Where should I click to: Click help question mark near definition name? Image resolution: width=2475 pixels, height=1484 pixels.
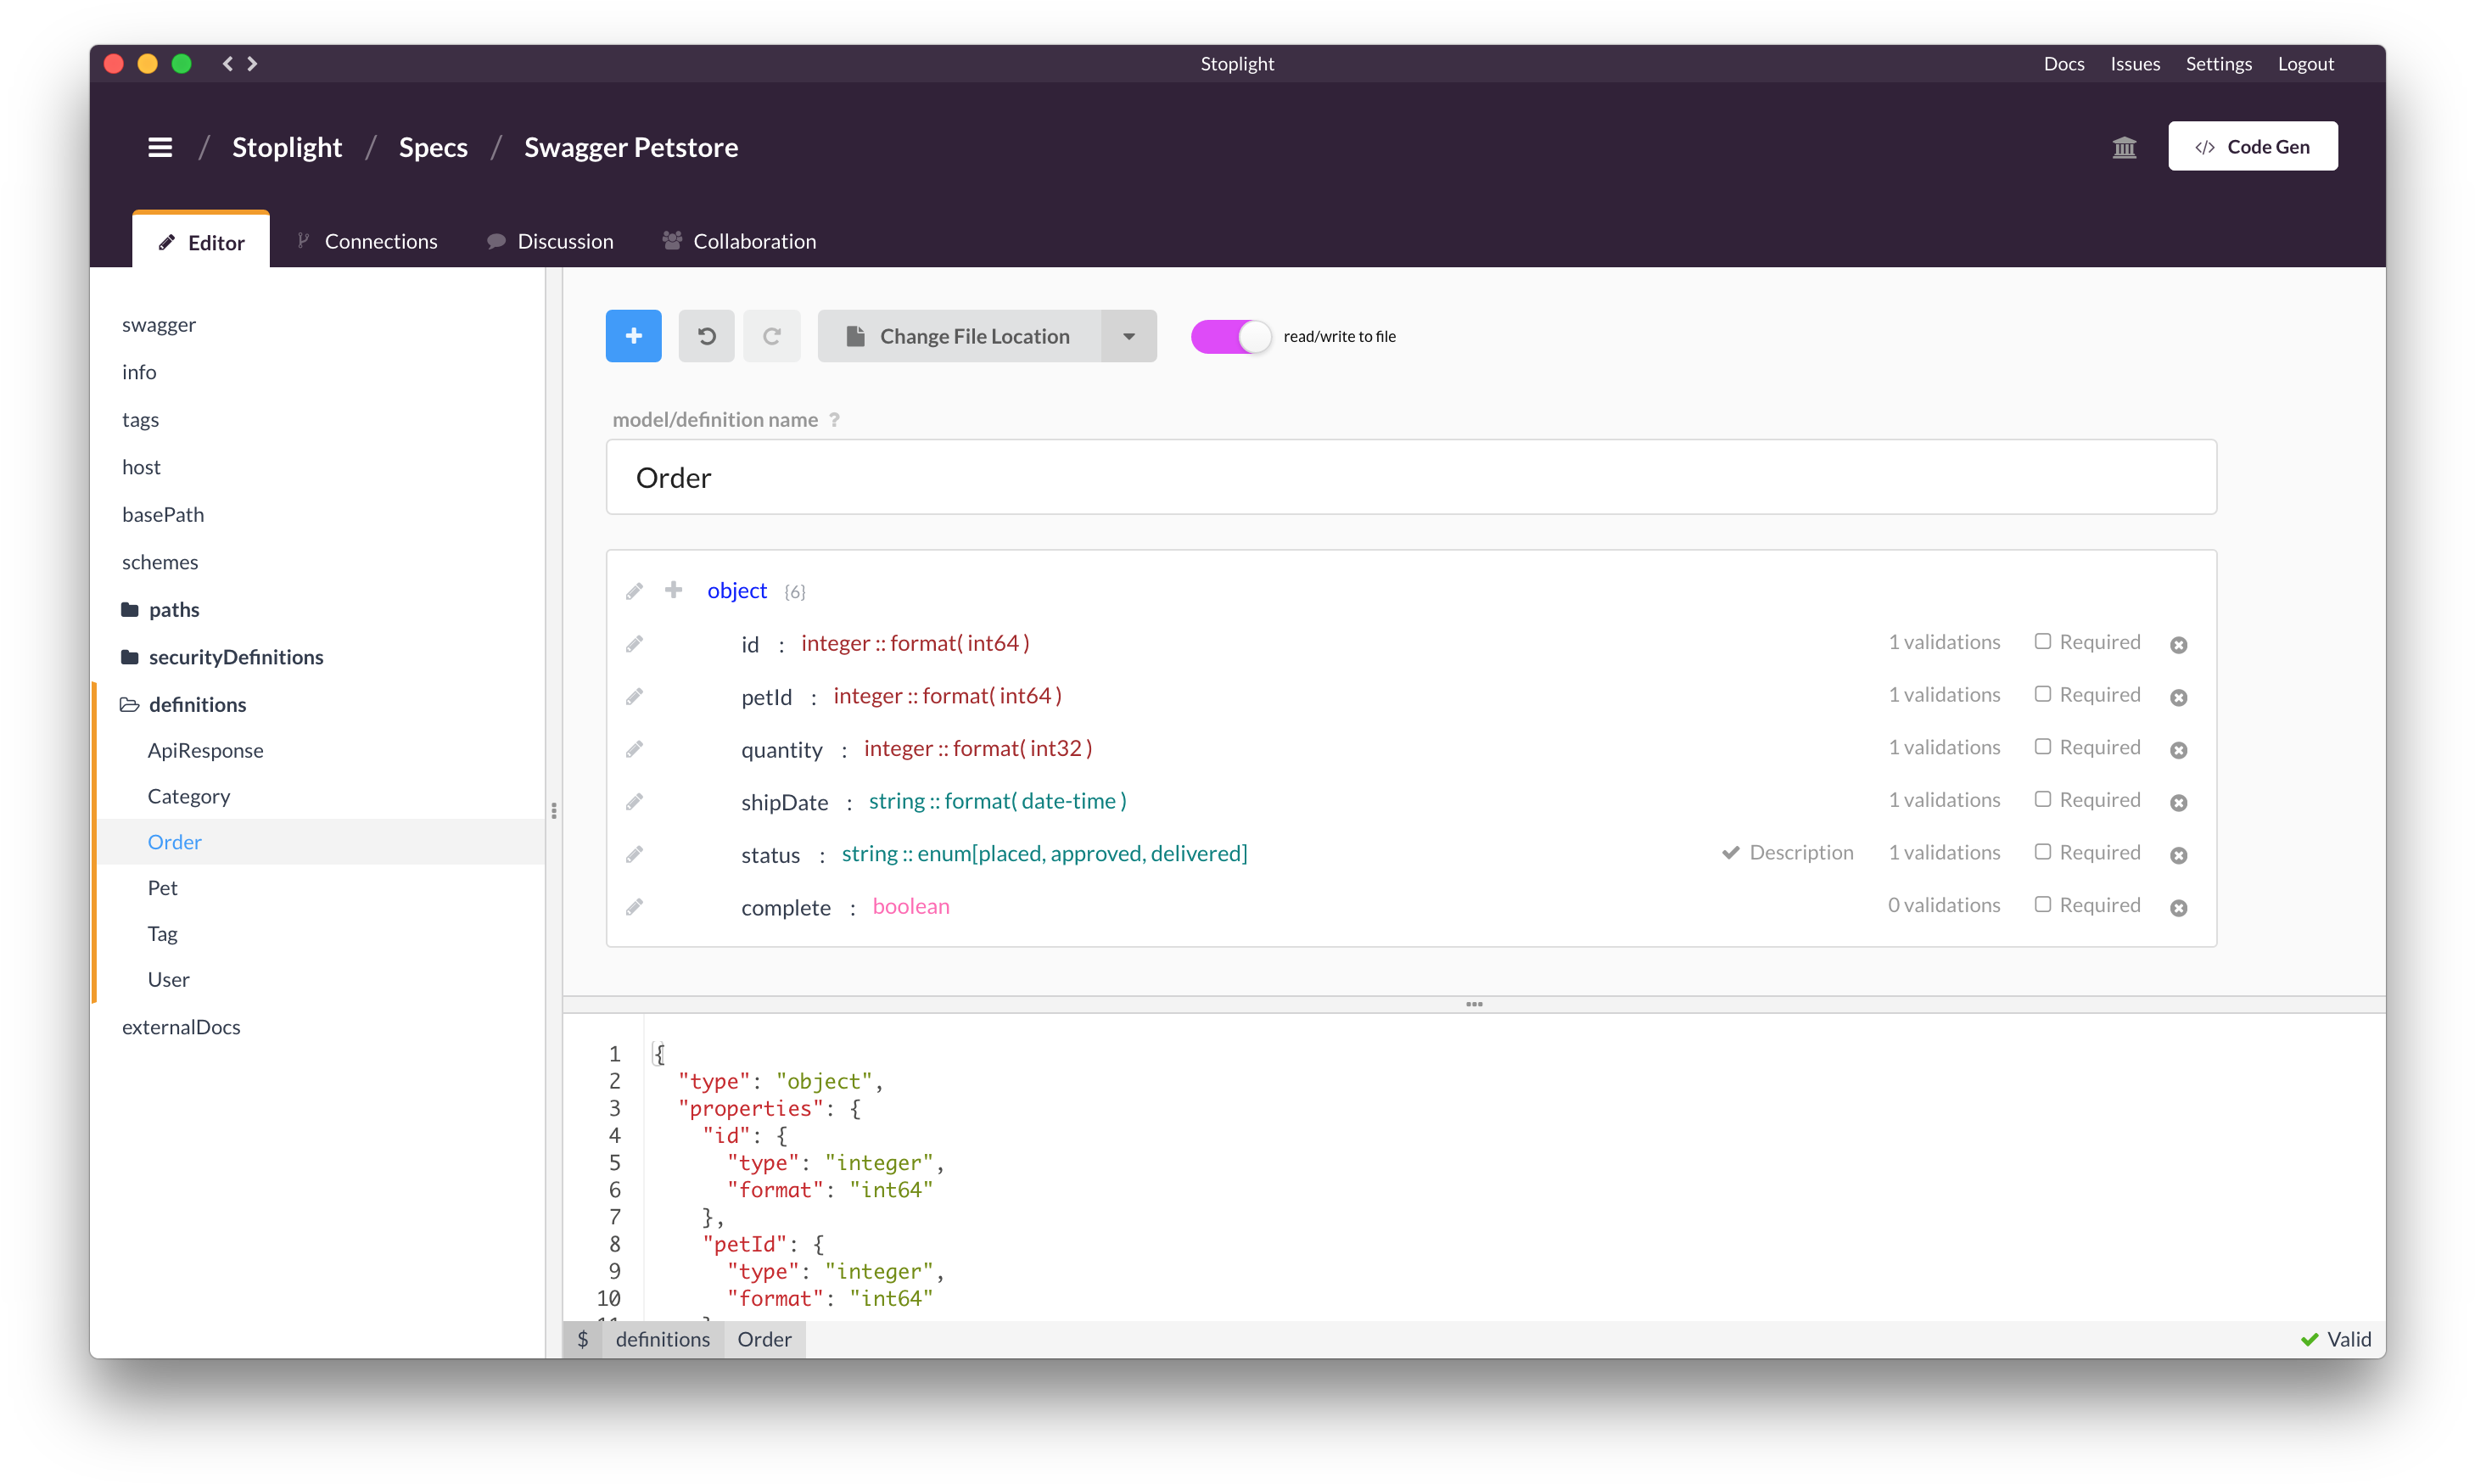coord(834,420)
